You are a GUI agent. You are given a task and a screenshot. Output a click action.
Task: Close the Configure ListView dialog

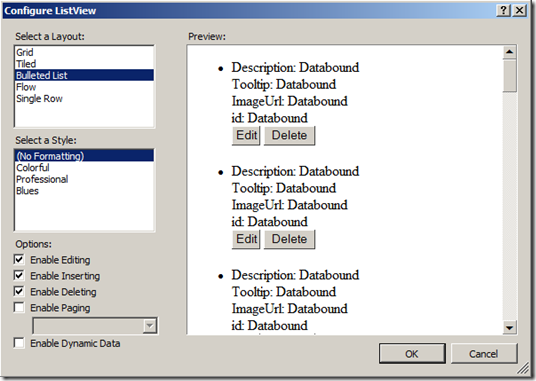(x=519, y=10)
